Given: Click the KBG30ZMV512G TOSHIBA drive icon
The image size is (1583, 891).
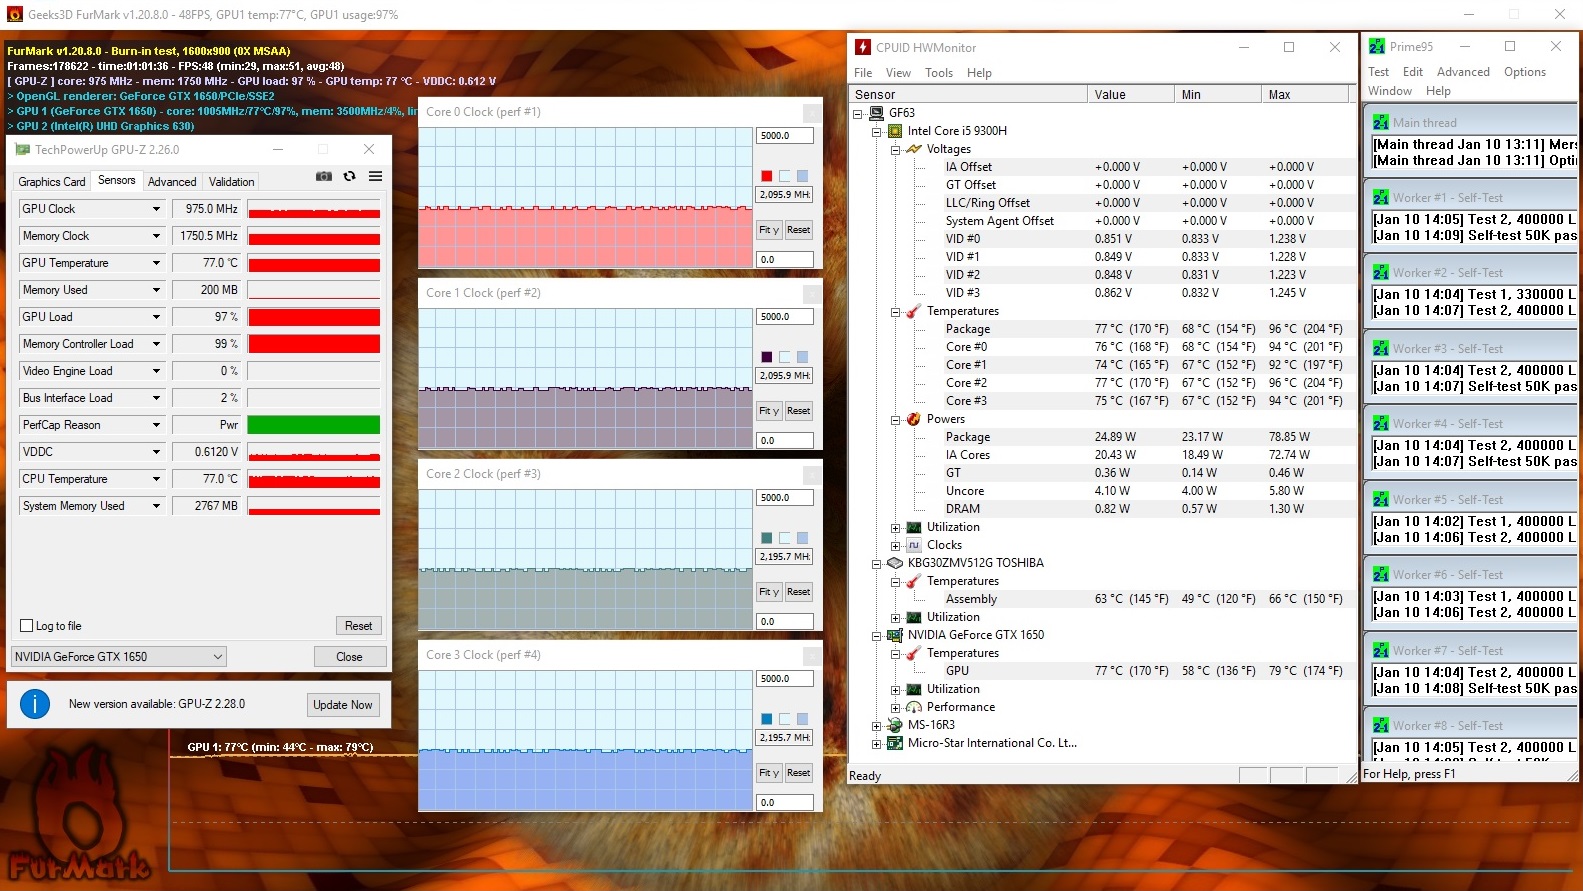Looking at the screenshot, I should click(895, 563).
